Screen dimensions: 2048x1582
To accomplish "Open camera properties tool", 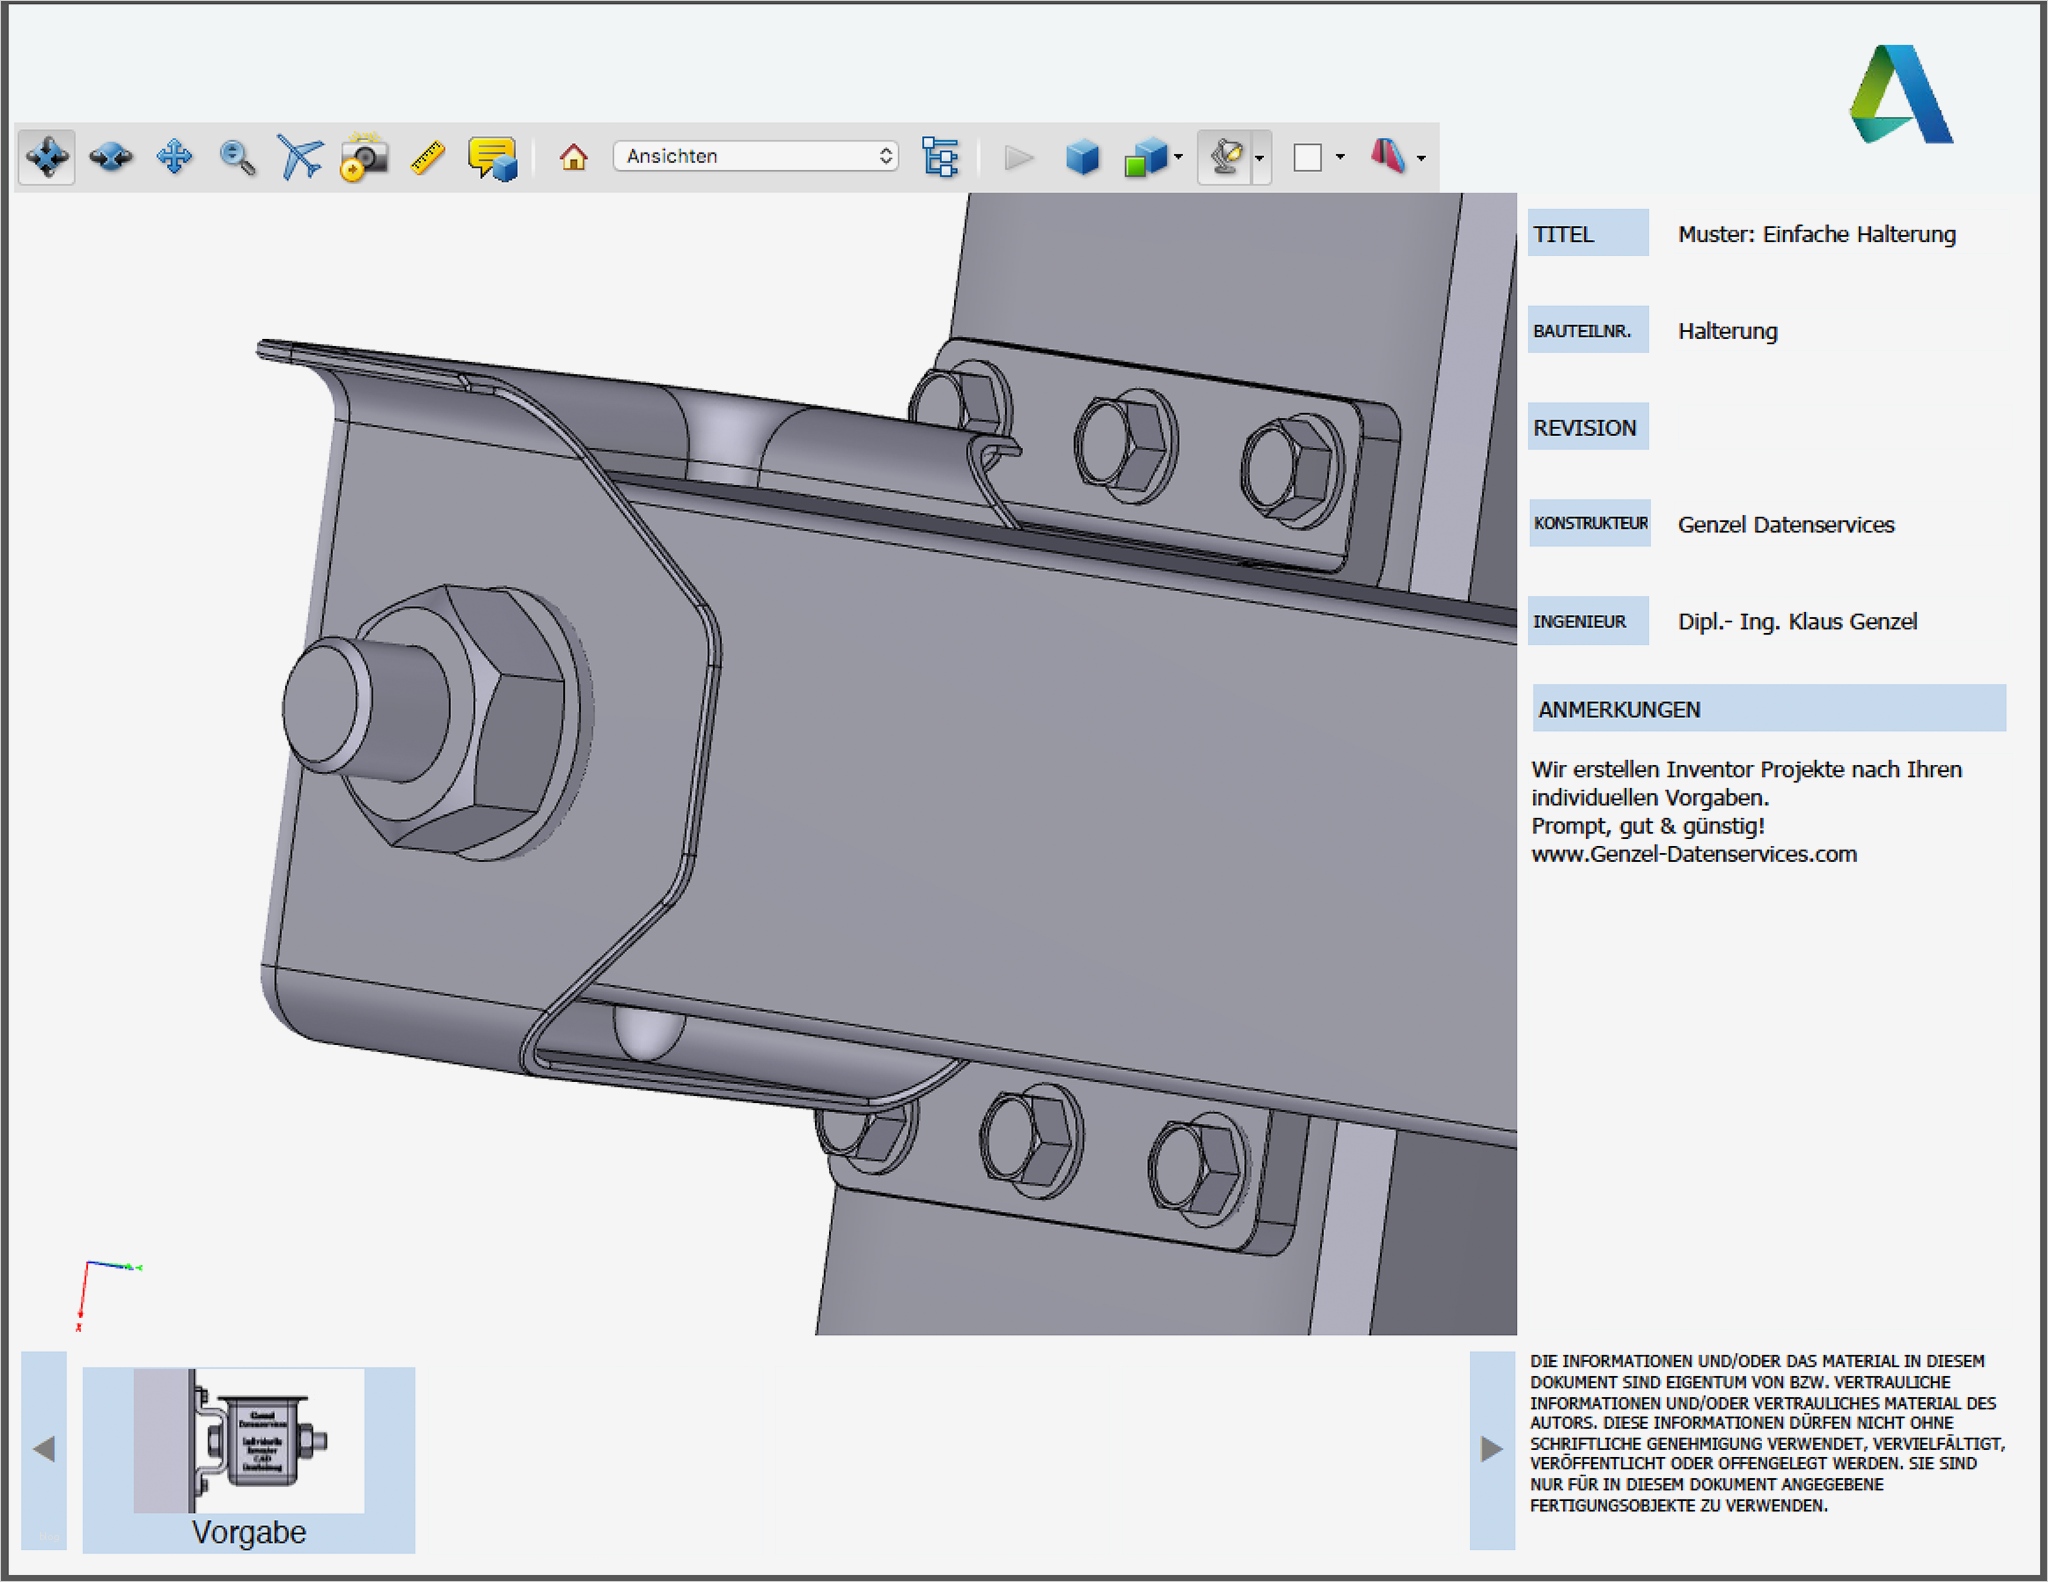I will click(x=363, y=157).
